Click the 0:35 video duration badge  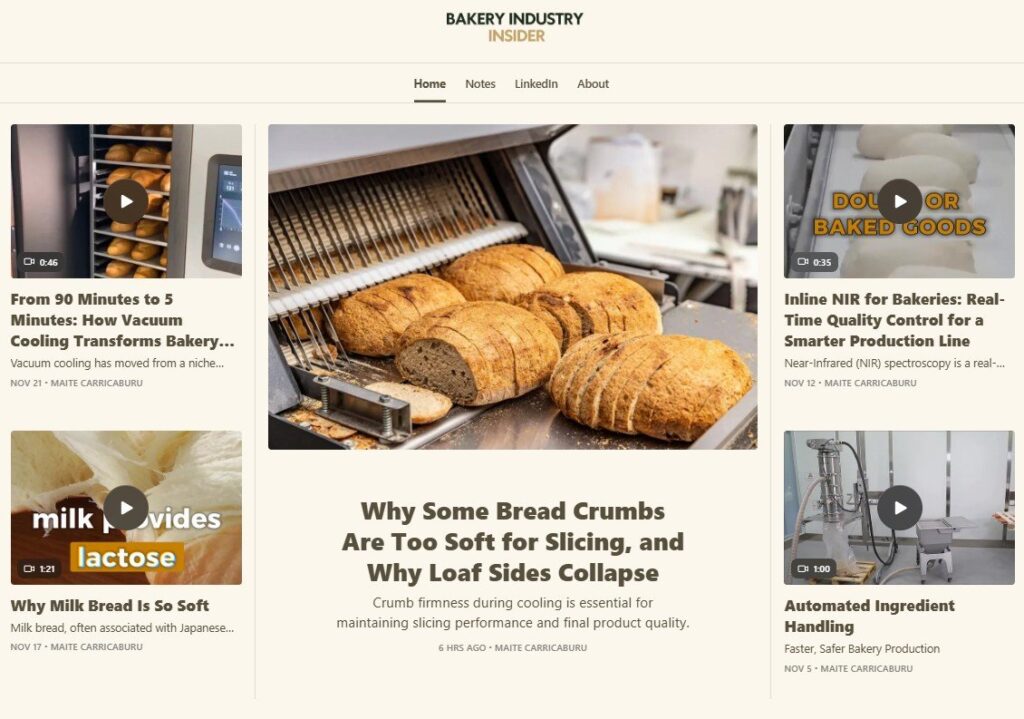coord(814,262)
